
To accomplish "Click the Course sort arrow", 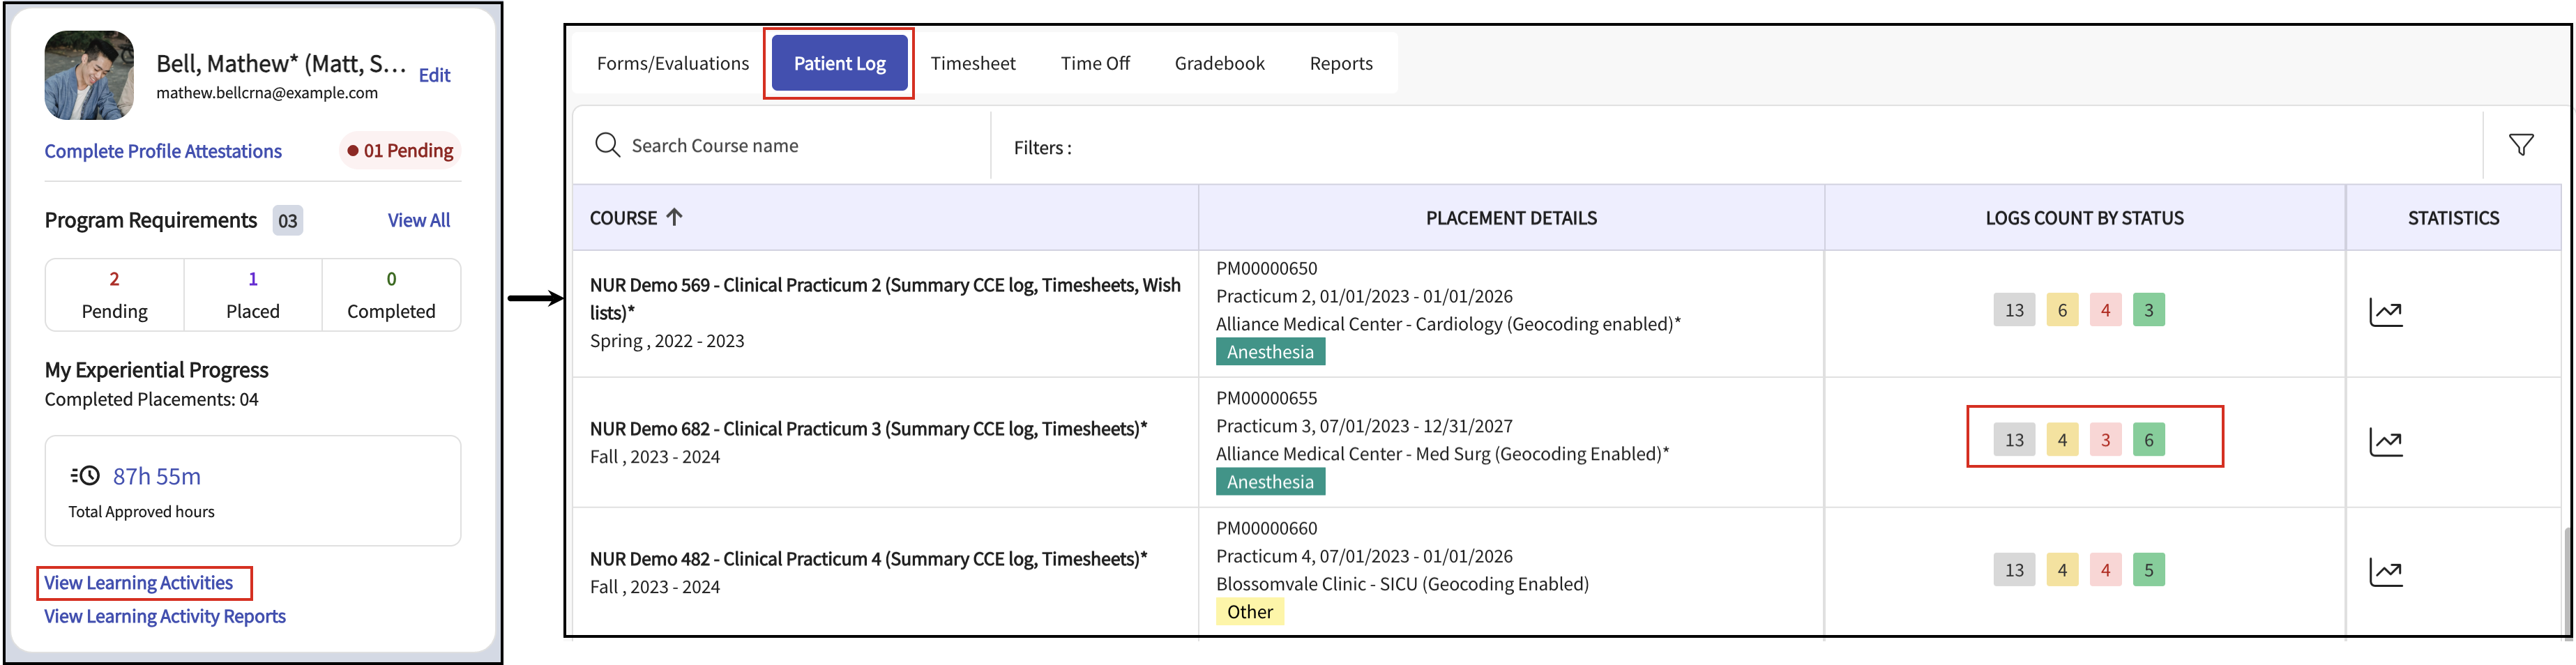I will coord(675,217).
